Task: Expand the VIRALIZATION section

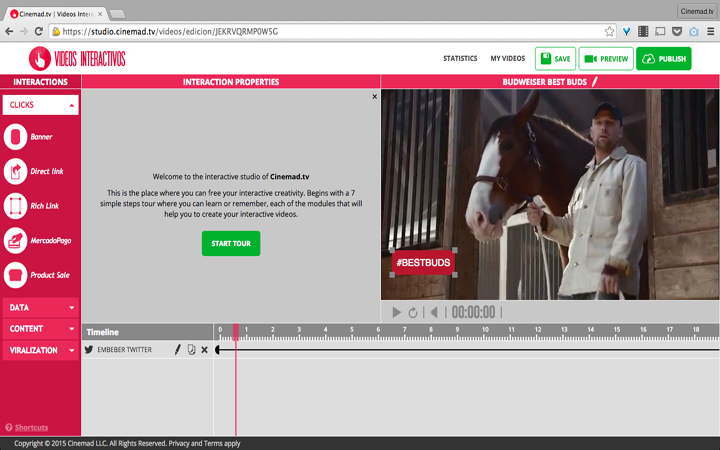Action: tap(40, 350)
